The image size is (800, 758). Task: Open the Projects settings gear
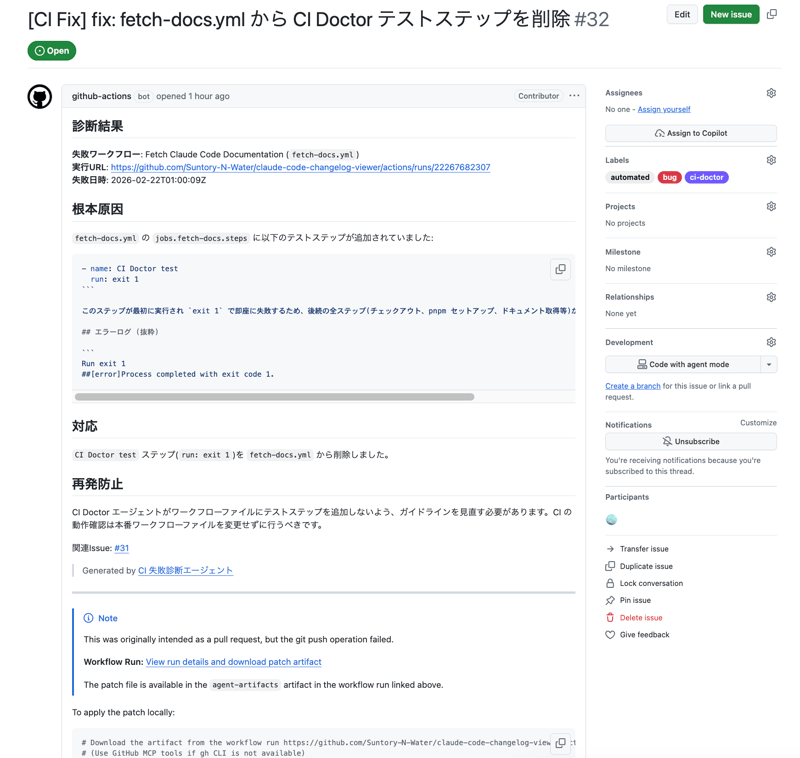pos(770,206)
